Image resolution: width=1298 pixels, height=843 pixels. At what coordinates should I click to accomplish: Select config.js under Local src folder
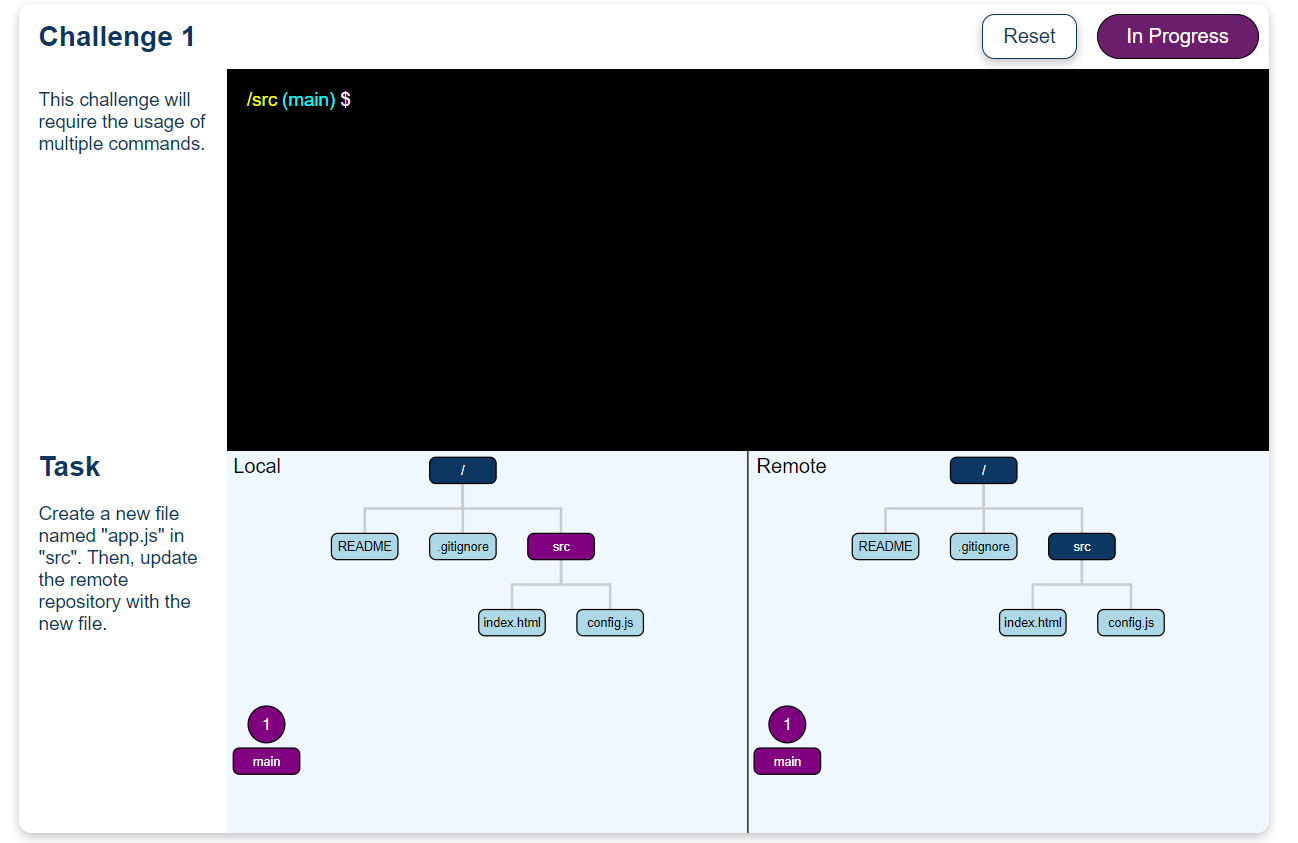[x=609, y=622]
